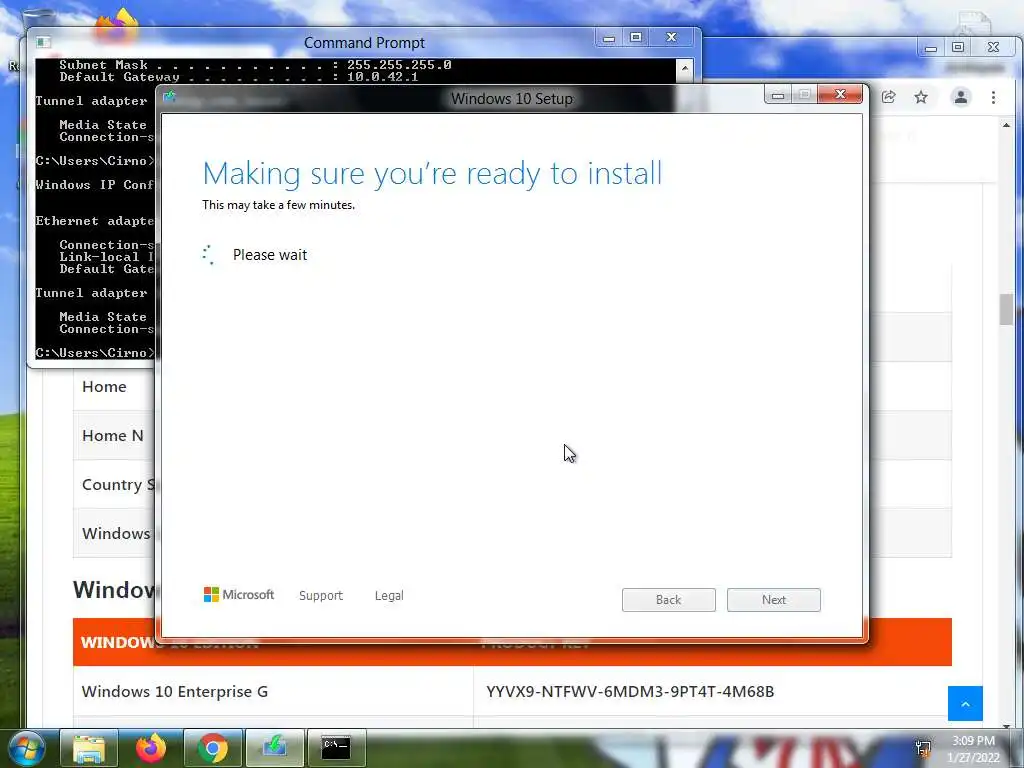Open File Explorer from the taskbar
The width and height of the screenshot is (1024, 768).
pyautogui.click(x=89, y=748)
